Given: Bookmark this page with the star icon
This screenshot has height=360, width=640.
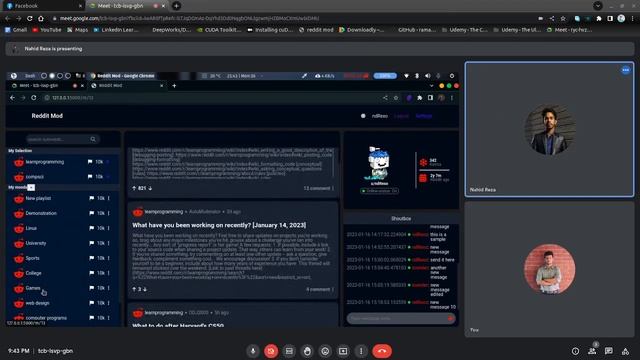Looking at the screenshot, I should coord(563,18).
